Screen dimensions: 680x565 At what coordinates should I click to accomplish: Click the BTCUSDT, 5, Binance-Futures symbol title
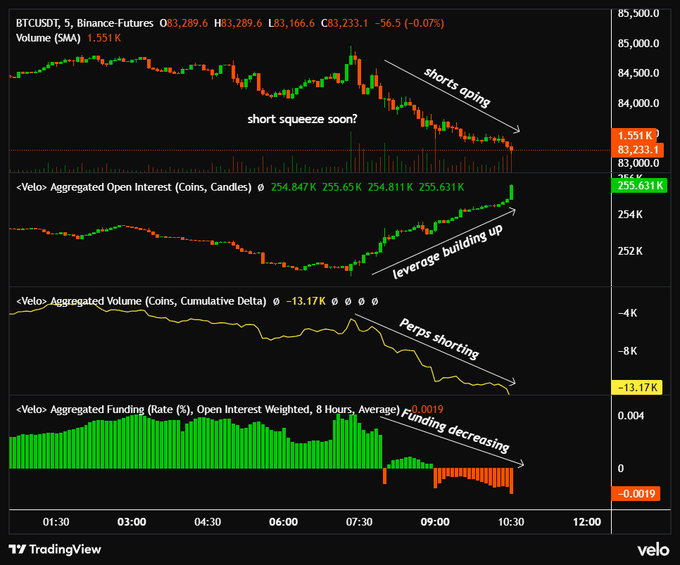[85, 23]
